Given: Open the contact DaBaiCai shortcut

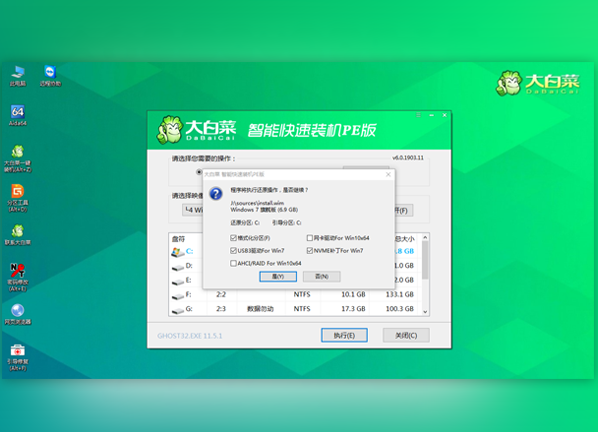Looking at the screenshot, I should coord(18,234).
